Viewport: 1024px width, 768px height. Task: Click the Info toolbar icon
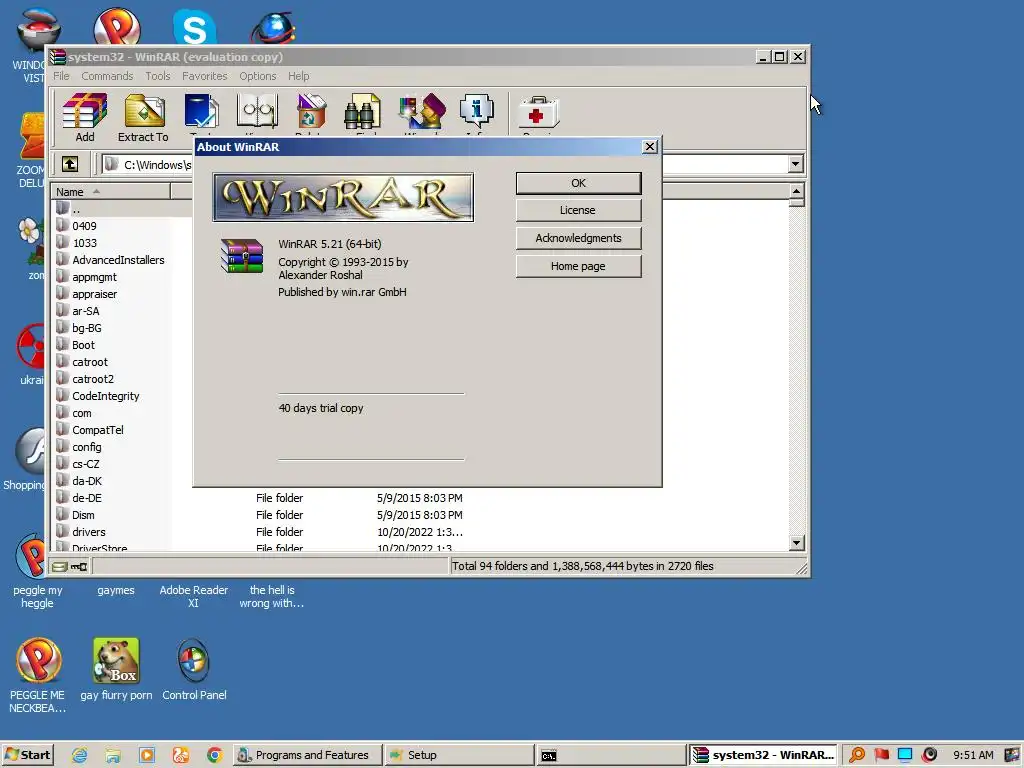[476, 112]
